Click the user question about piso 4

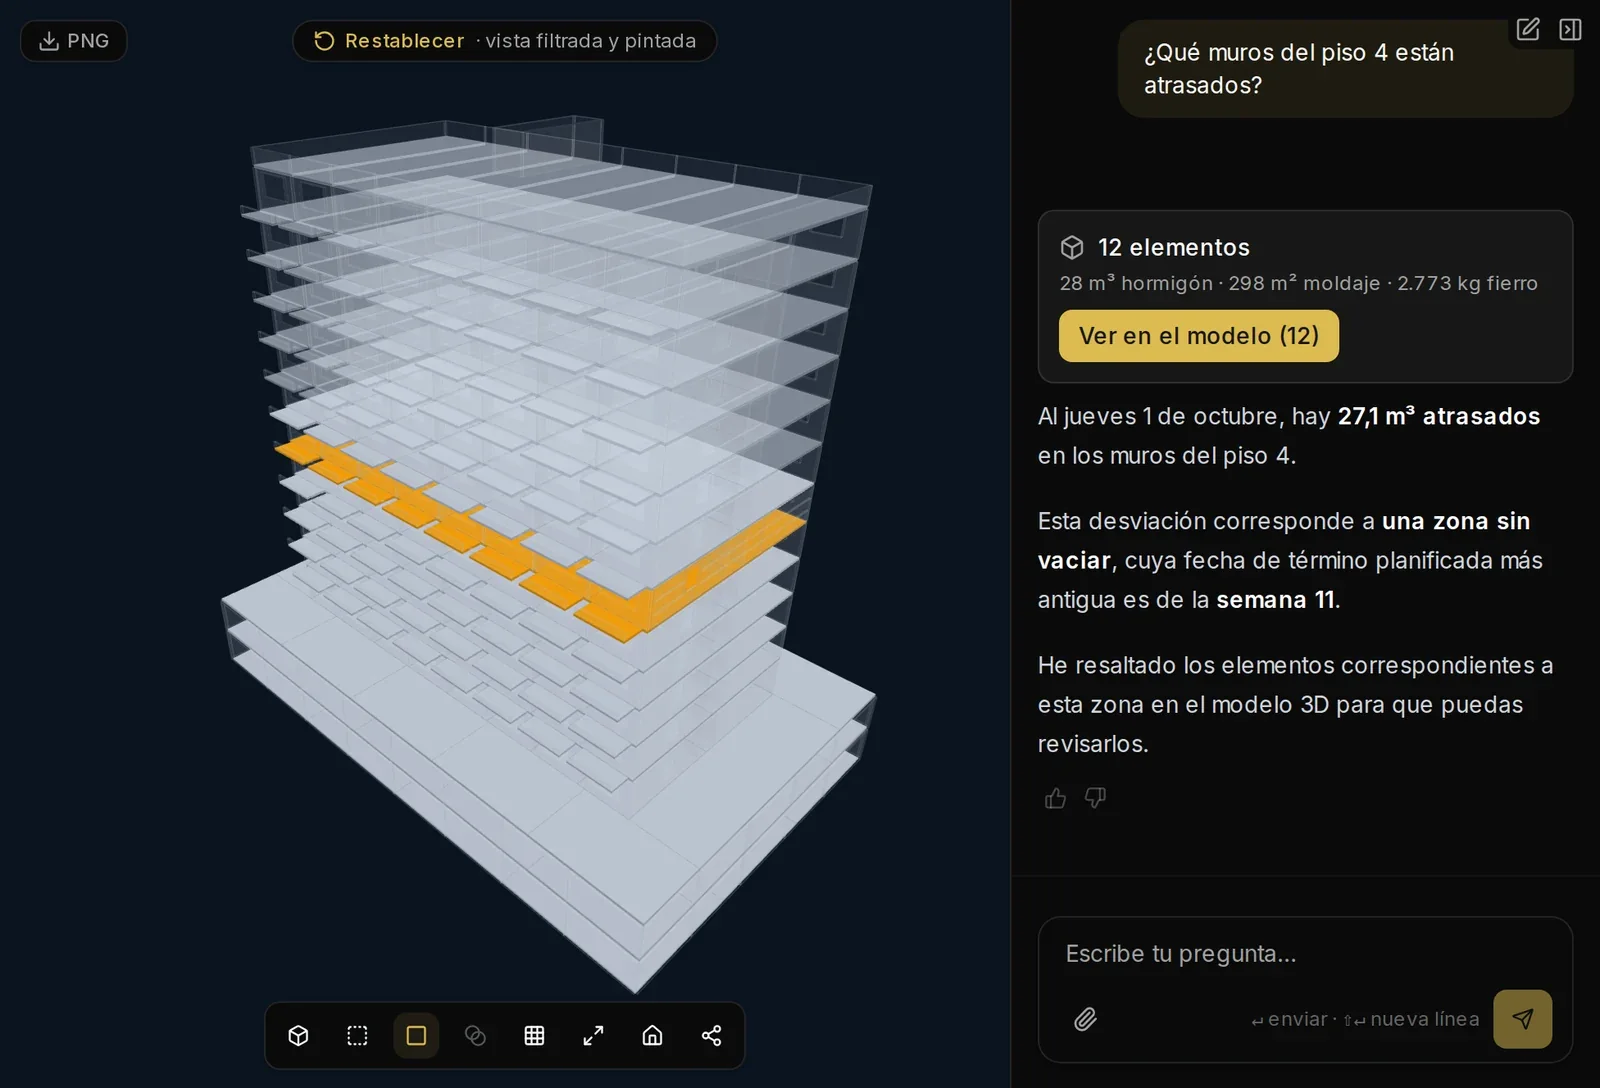coord(1345,68)
